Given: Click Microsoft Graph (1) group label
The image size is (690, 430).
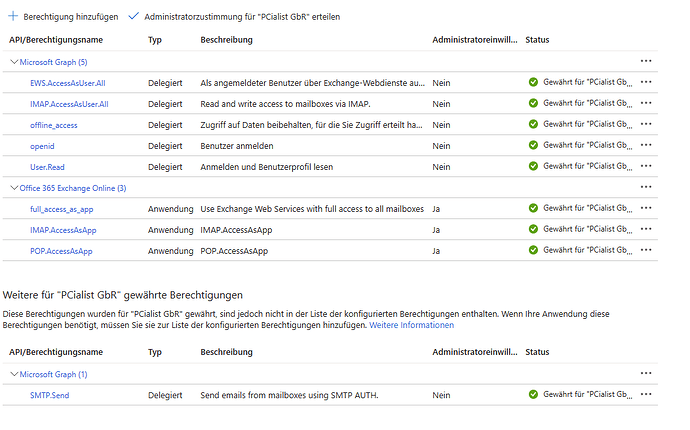Looking at the screenshot, I should 53,375.
